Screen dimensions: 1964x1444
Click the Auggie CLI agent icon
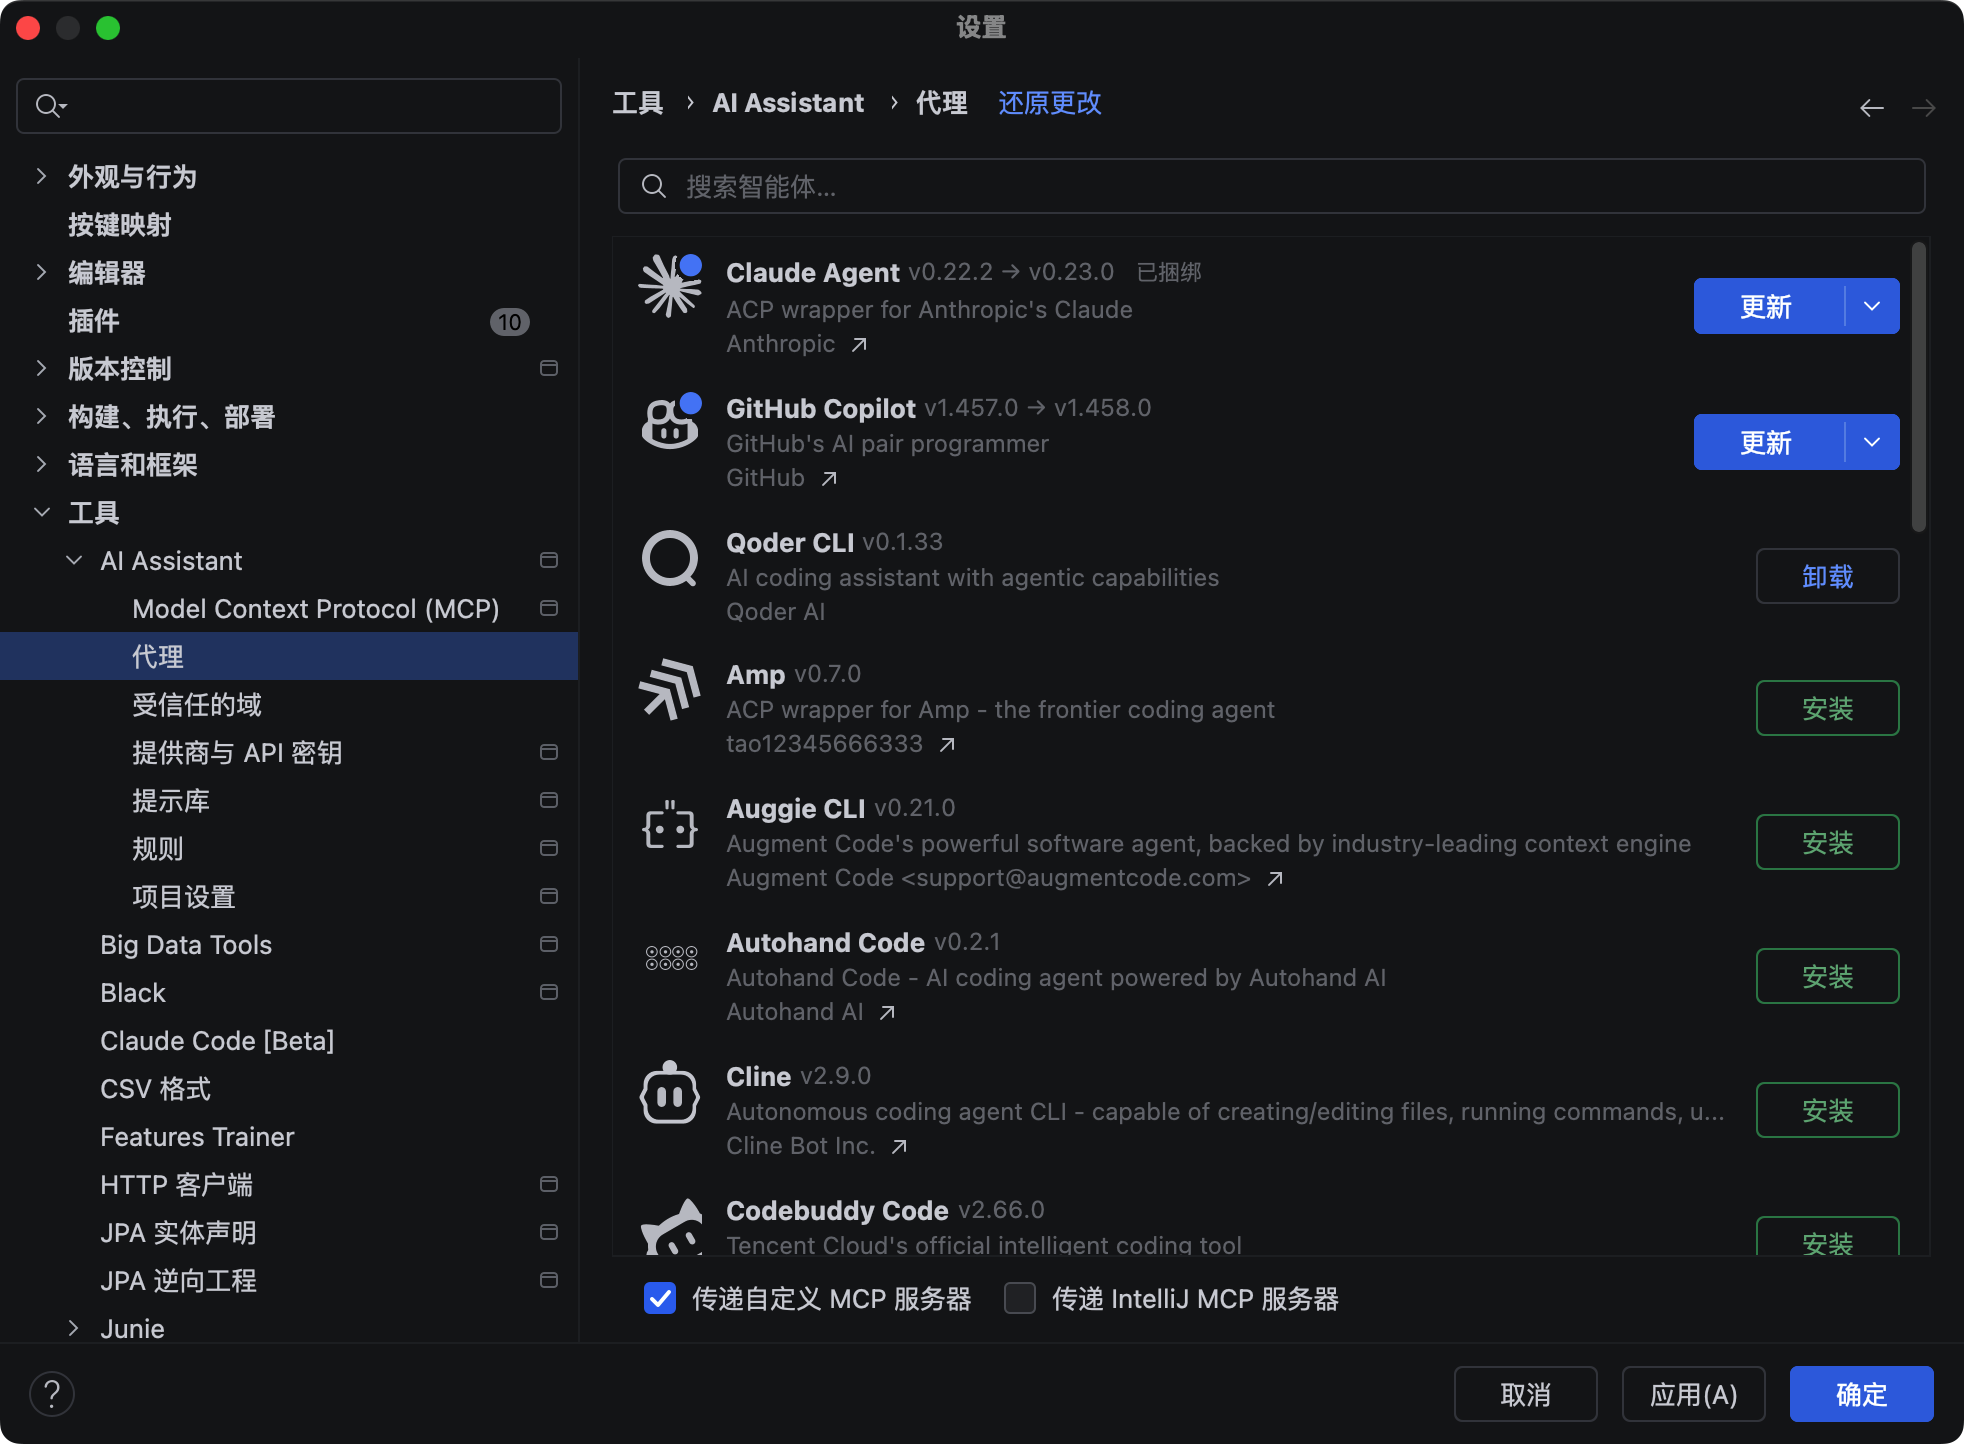click(669, 826)
